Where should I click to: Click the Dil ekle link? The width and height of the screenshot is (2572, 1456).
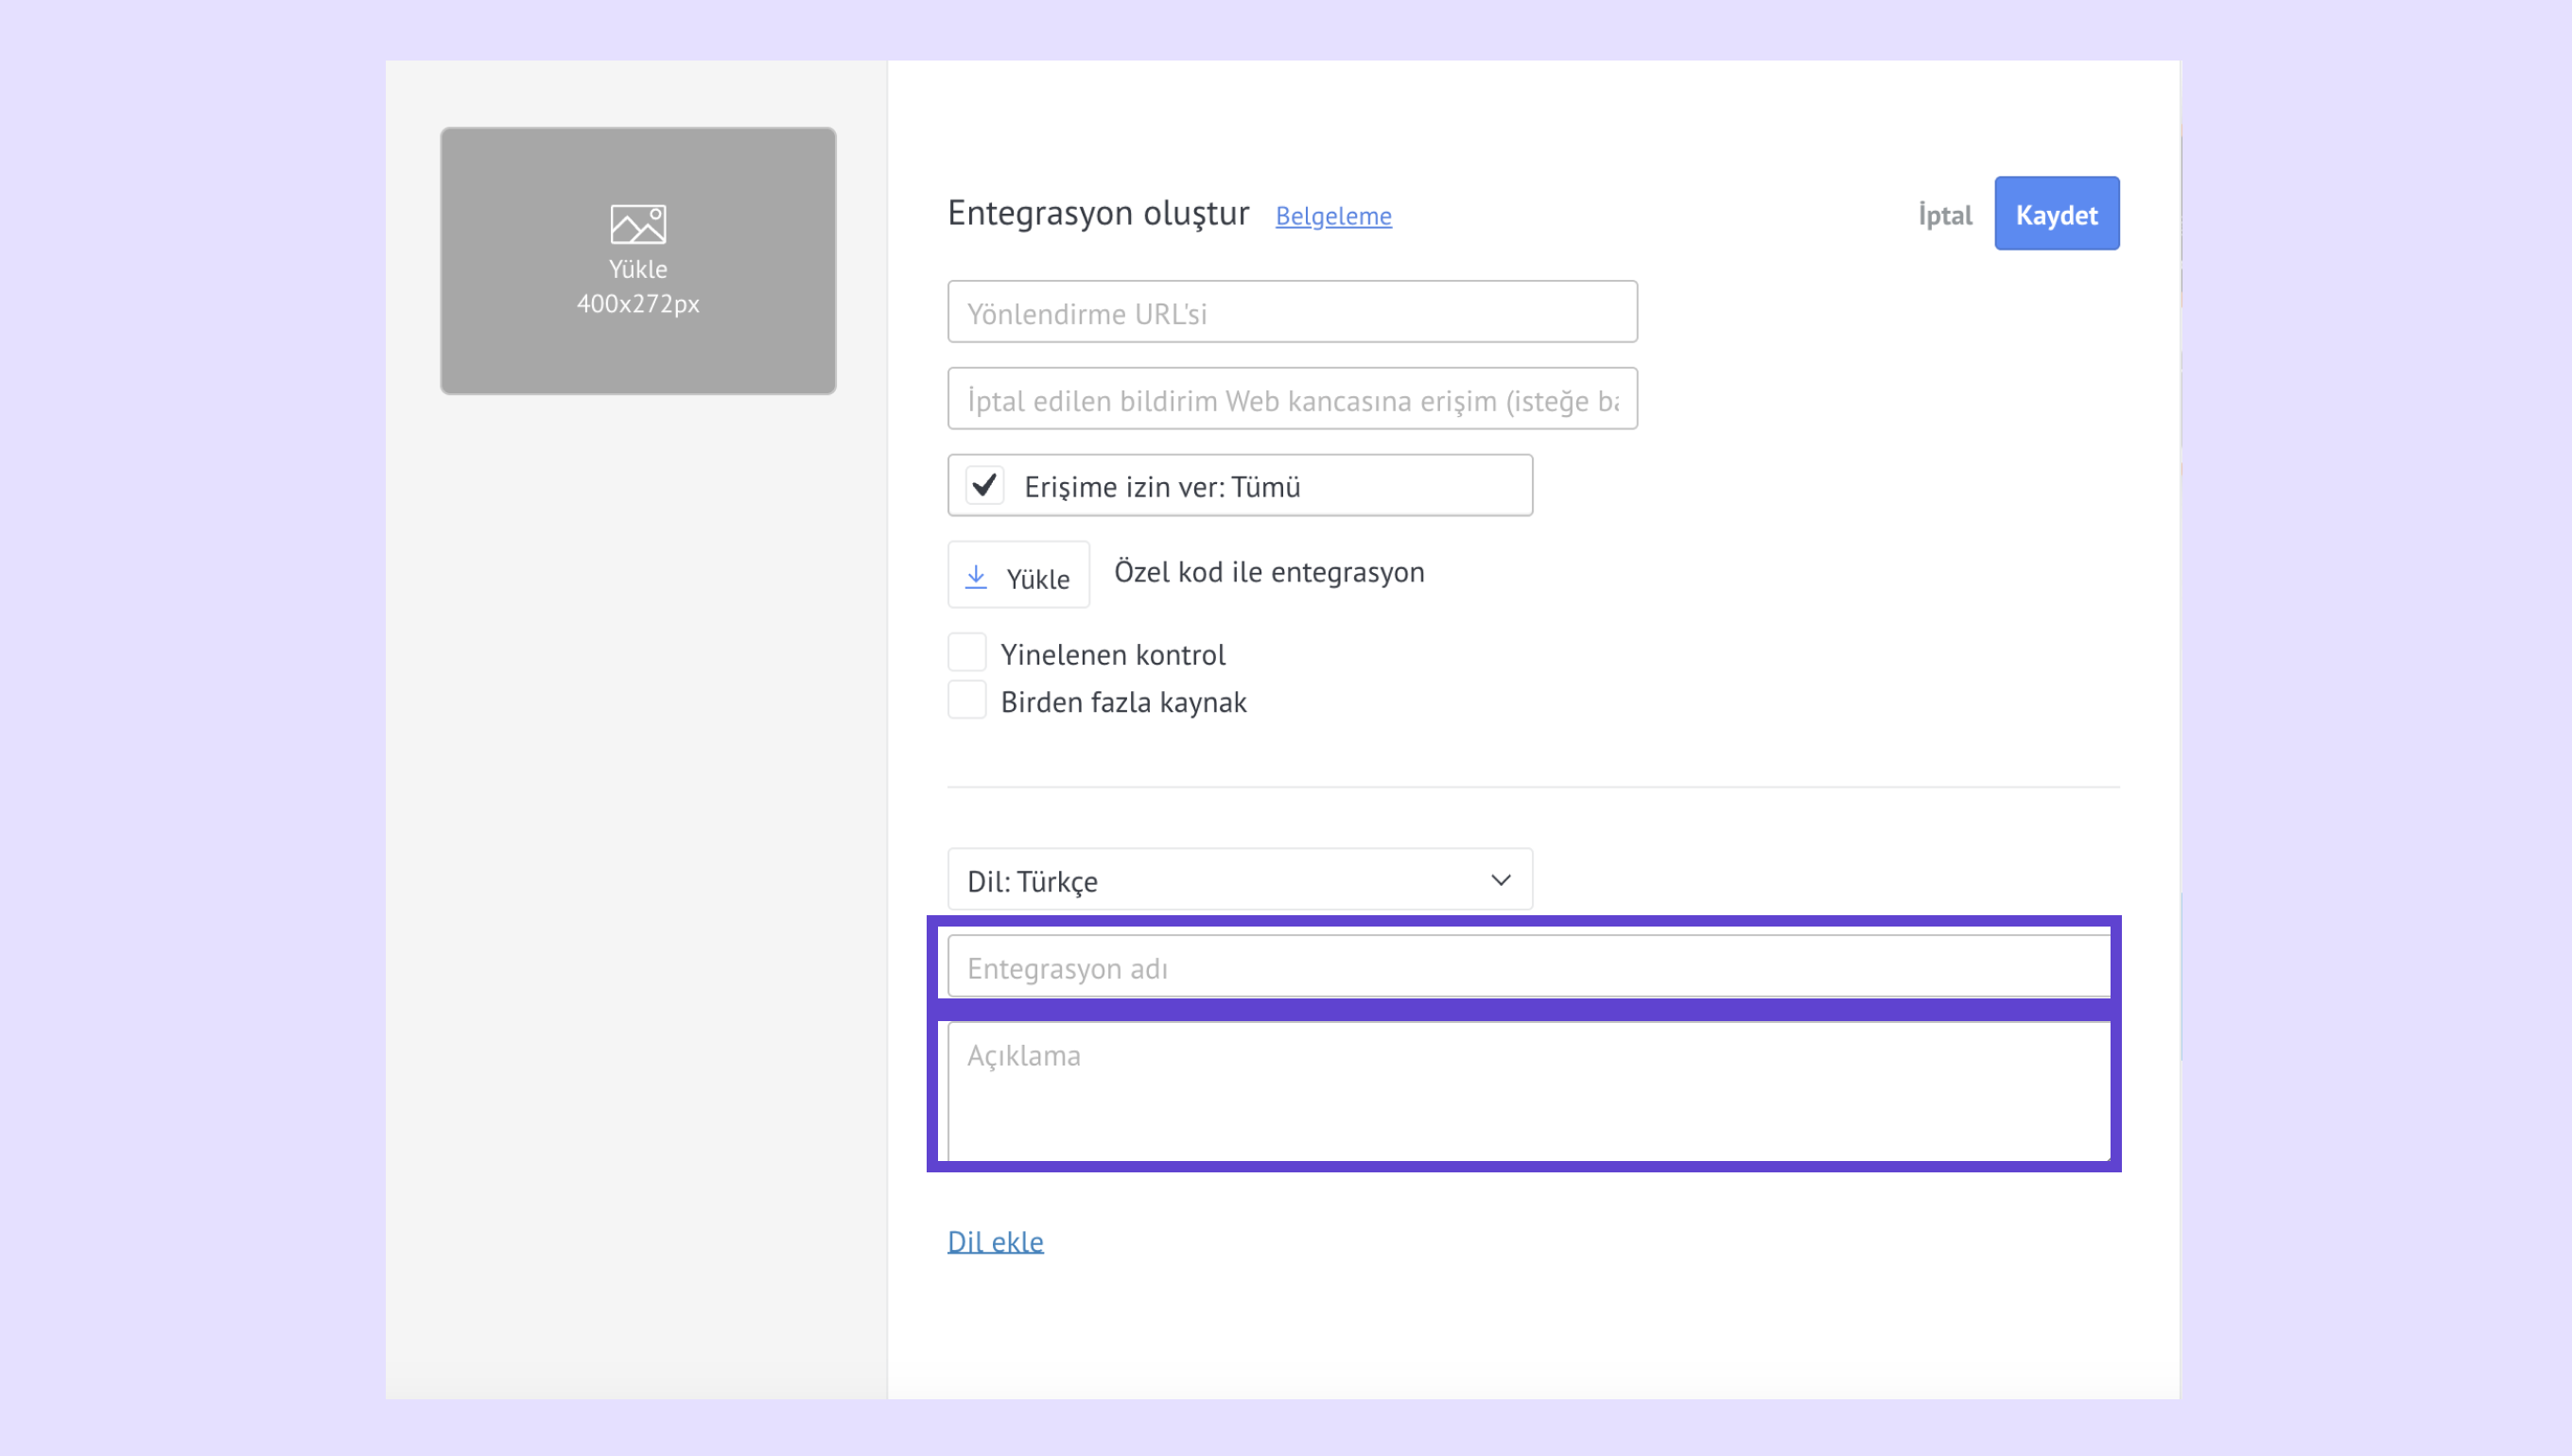995,1241
